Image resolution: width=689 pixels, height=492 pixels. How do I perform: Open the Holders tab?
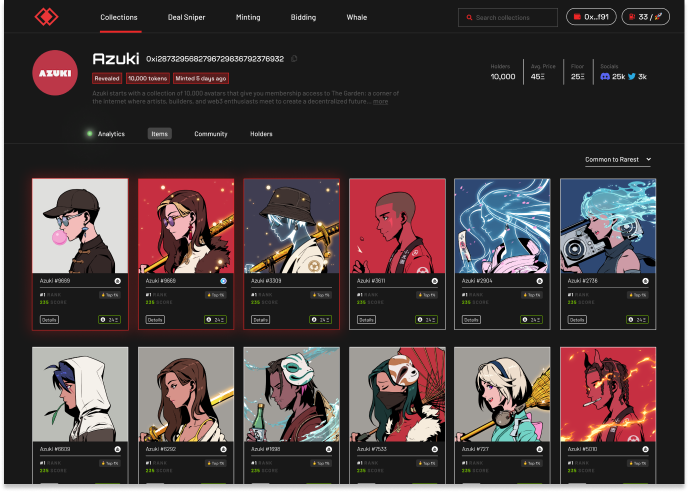click(261, 133)
